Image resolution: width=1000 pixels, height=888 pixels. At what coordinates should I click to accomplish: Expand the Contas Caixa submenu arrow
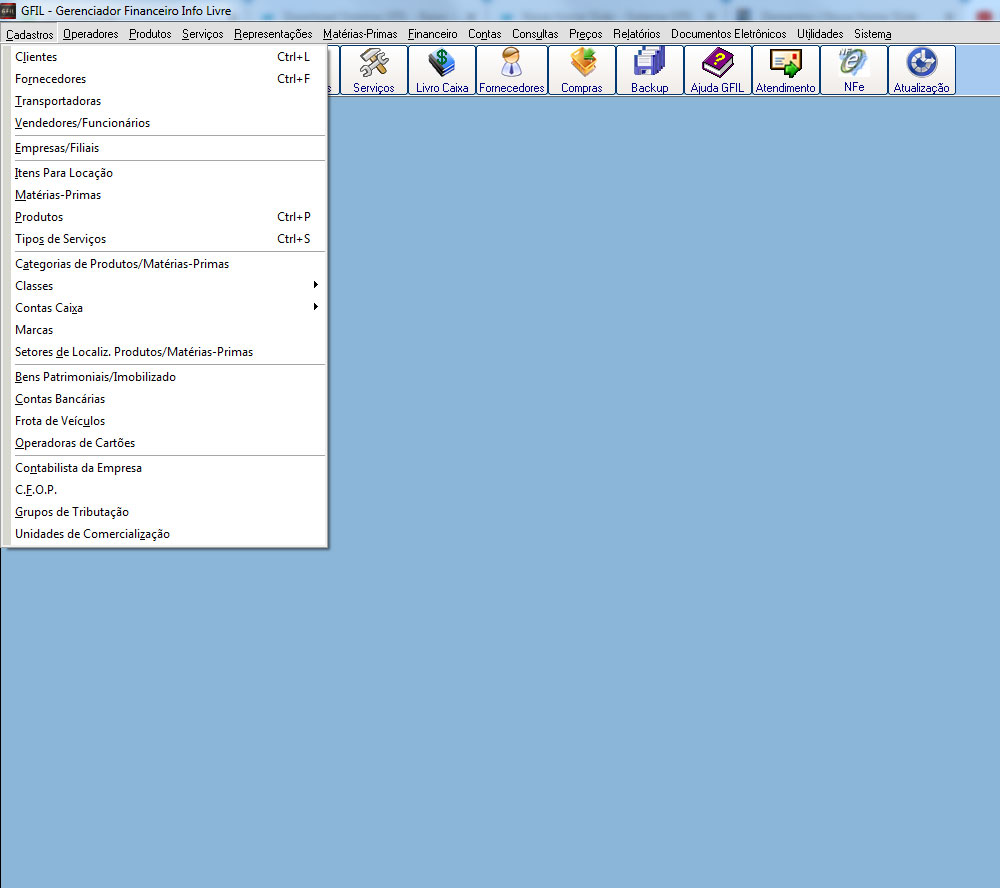[316, 307]
